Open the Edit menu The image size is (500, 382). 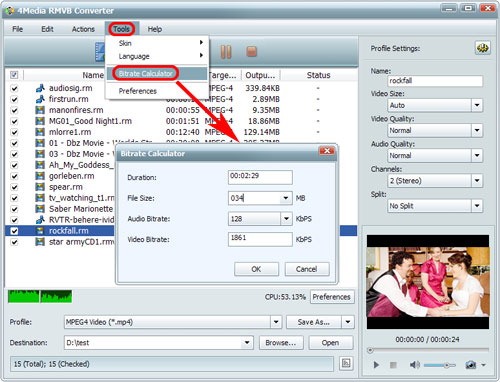[x=47, y=29]
